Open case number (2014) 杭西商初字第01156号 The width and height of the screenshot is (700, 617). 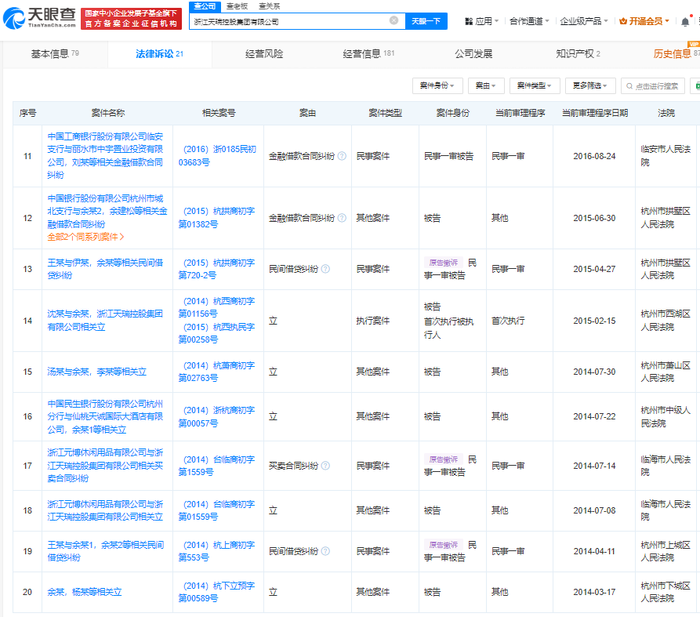(217, 307)
